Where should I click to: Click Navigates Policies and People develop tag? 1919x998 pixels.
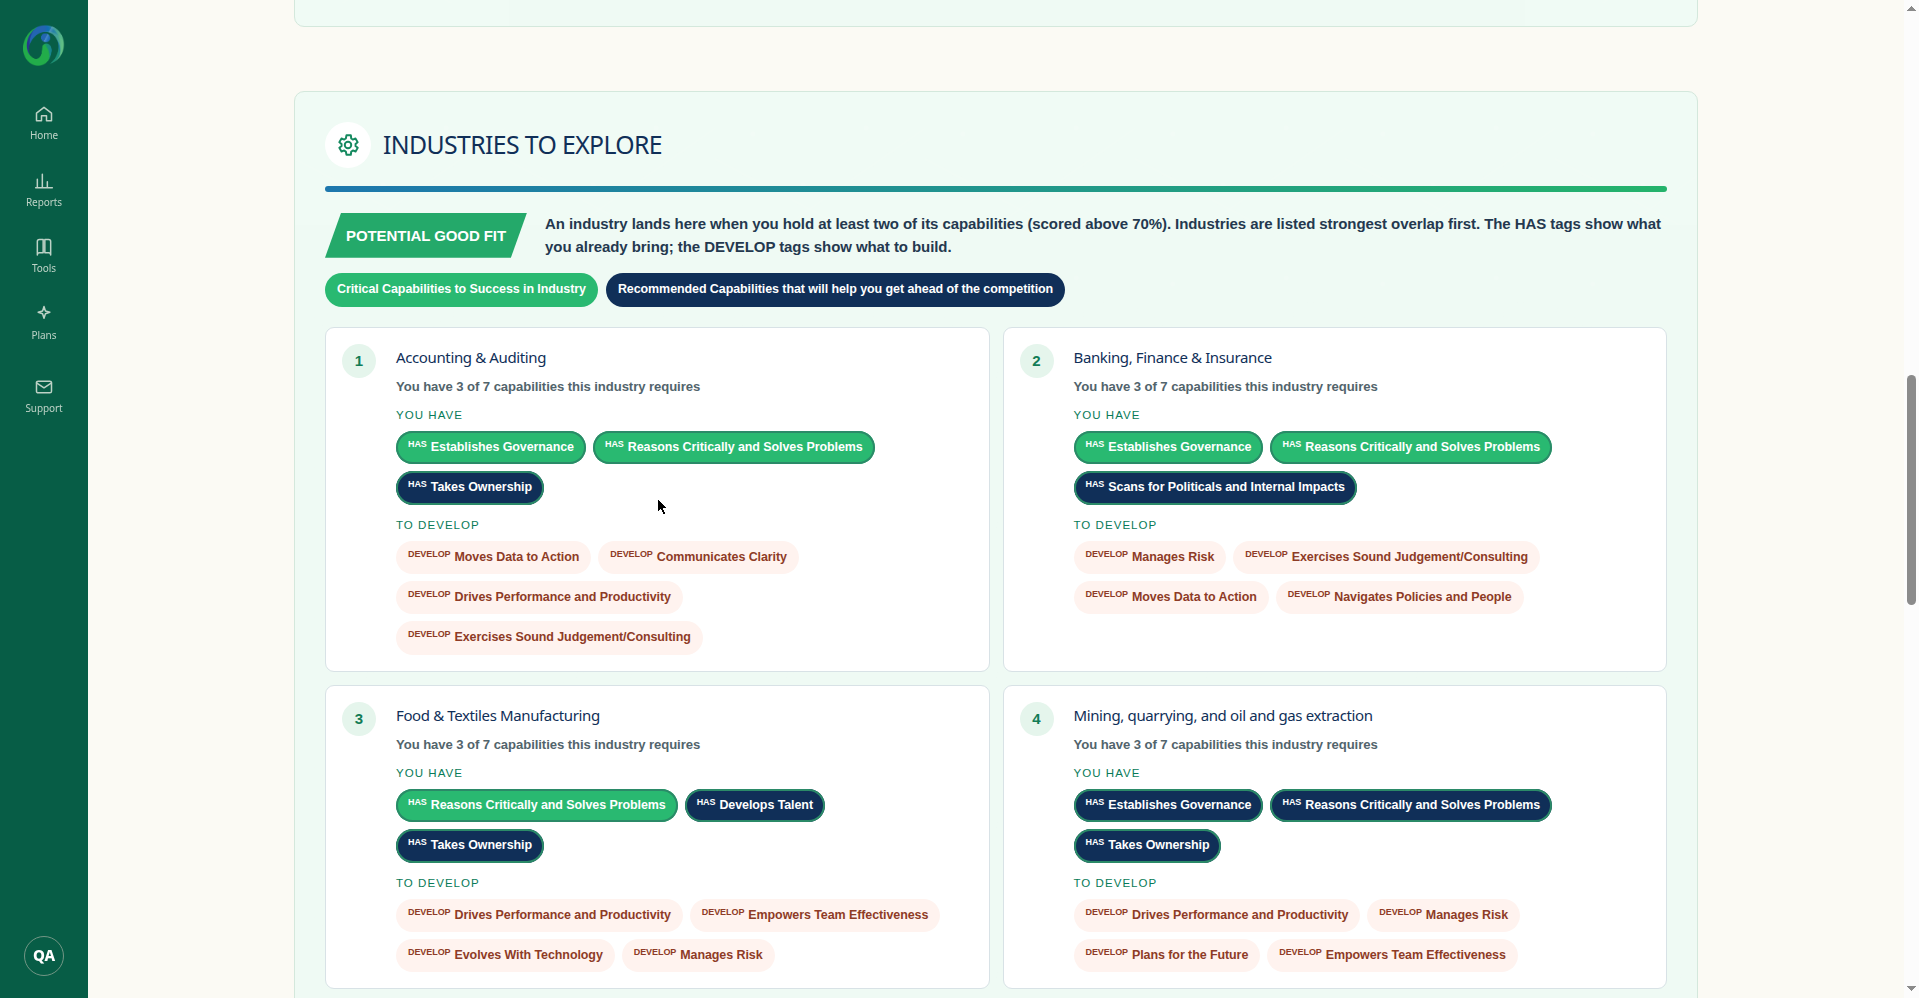1399,597
